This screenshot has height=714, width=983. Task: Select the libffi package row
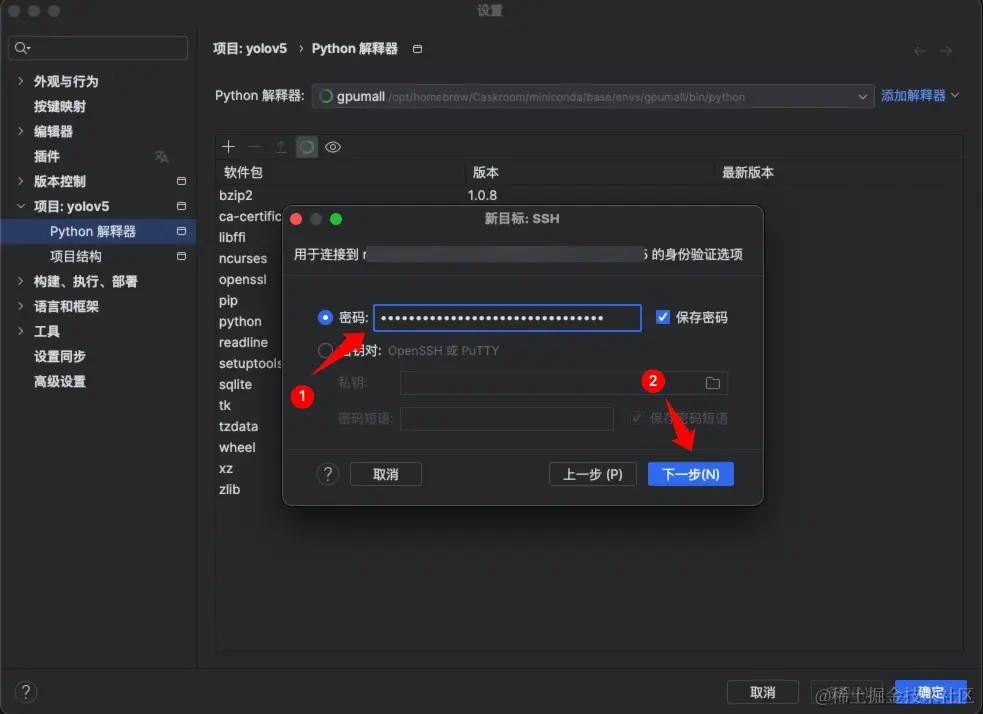click(232, 237)
